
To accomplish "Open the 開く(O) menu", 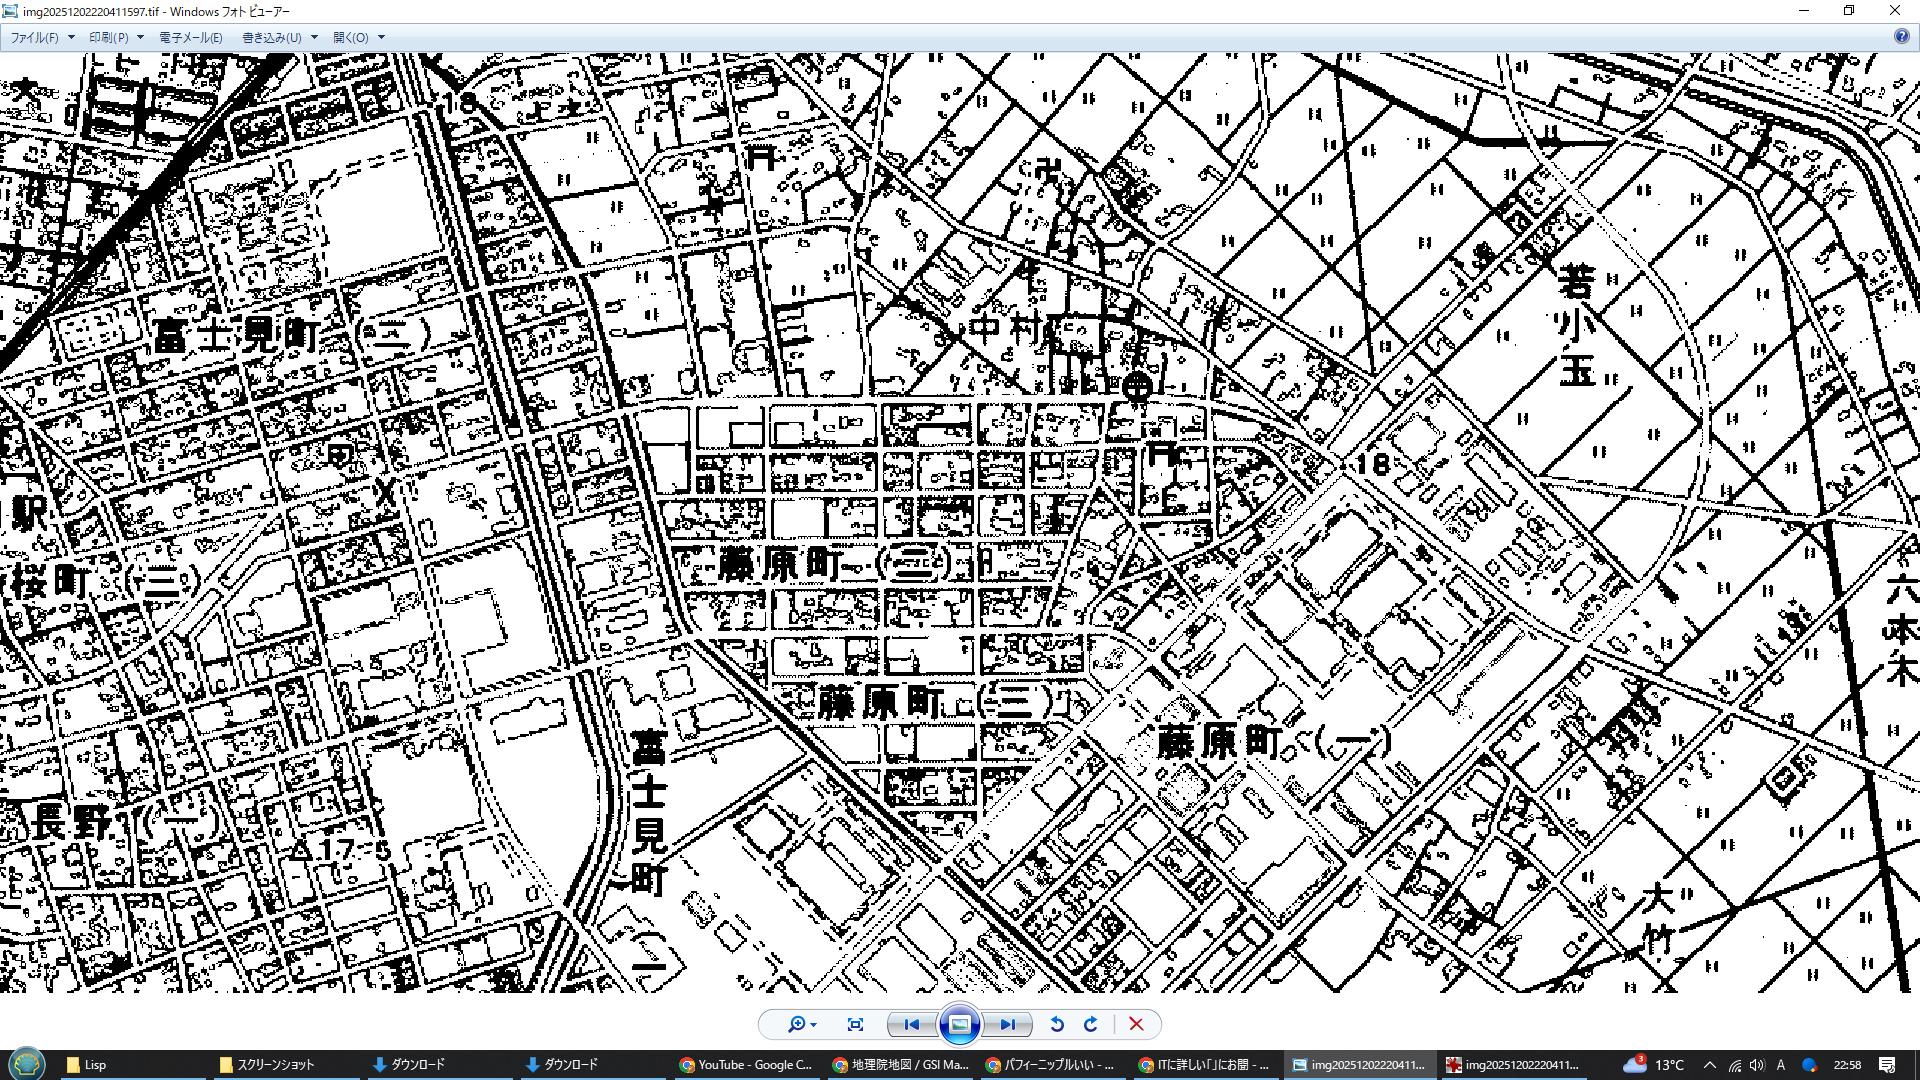I will [351, 37].
